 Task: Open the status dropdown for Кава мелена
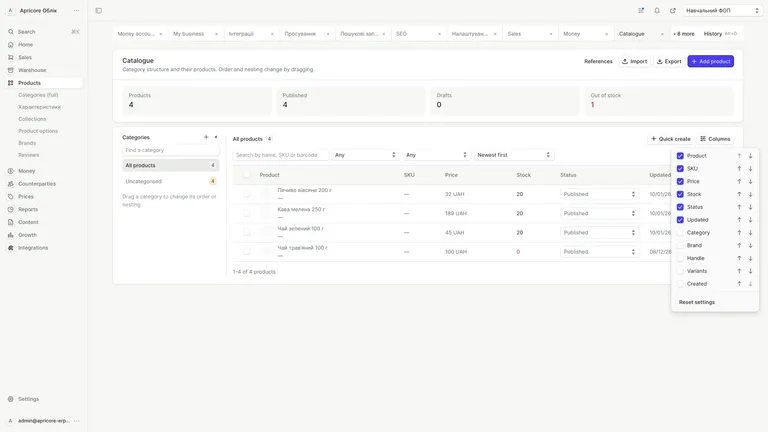pos(599,213)
